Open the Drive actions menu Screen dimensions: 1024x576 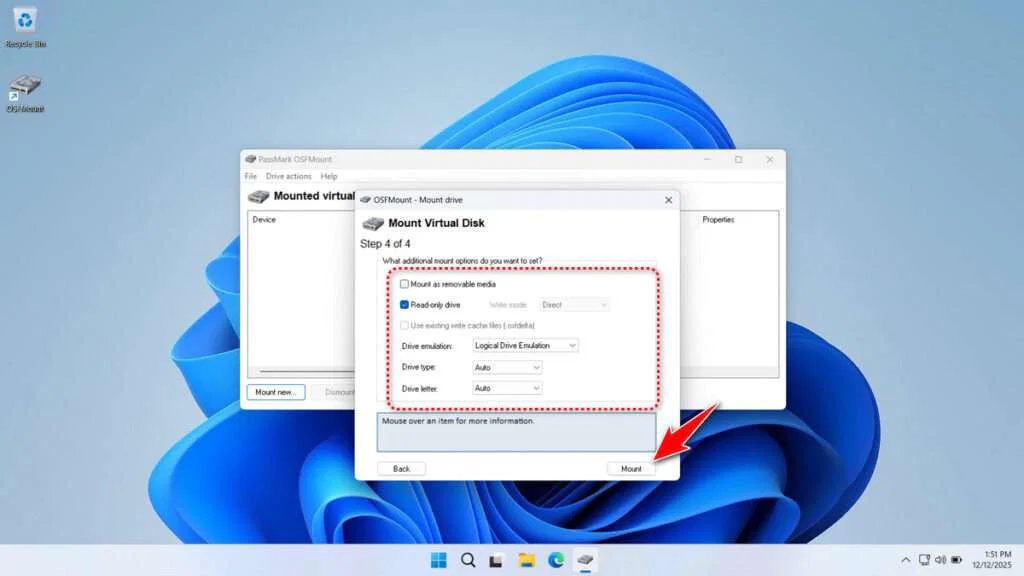point(289,176)
